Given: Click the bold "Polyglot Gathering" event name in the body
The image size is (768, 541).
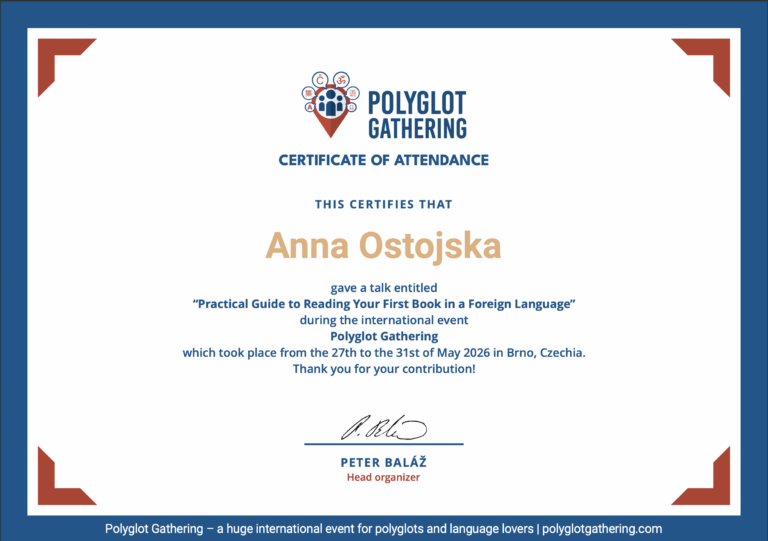Looking at the screenshot, I should point(384,336).
